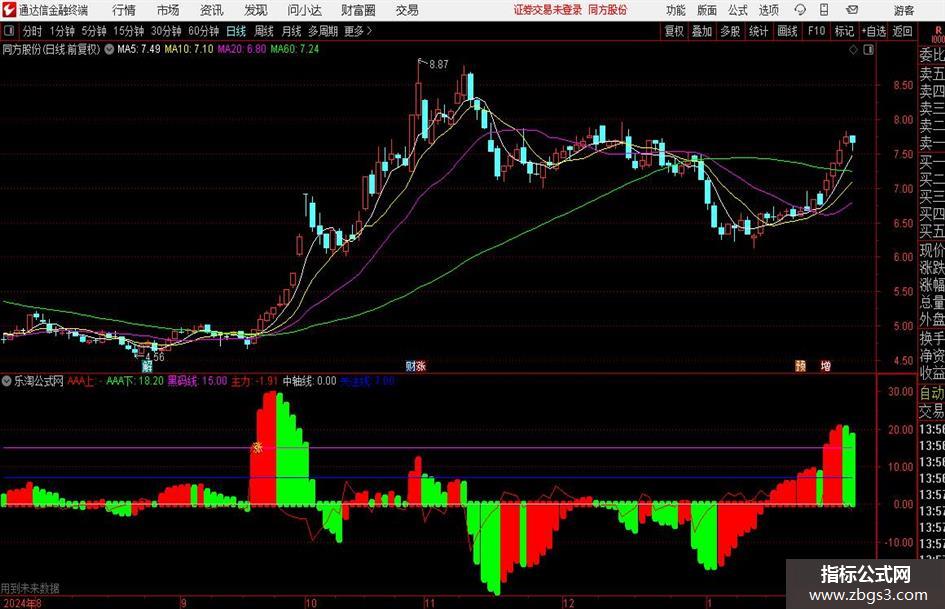Click the 8.87 high price label
Screen dimensions: 945x609
(438, 65)
